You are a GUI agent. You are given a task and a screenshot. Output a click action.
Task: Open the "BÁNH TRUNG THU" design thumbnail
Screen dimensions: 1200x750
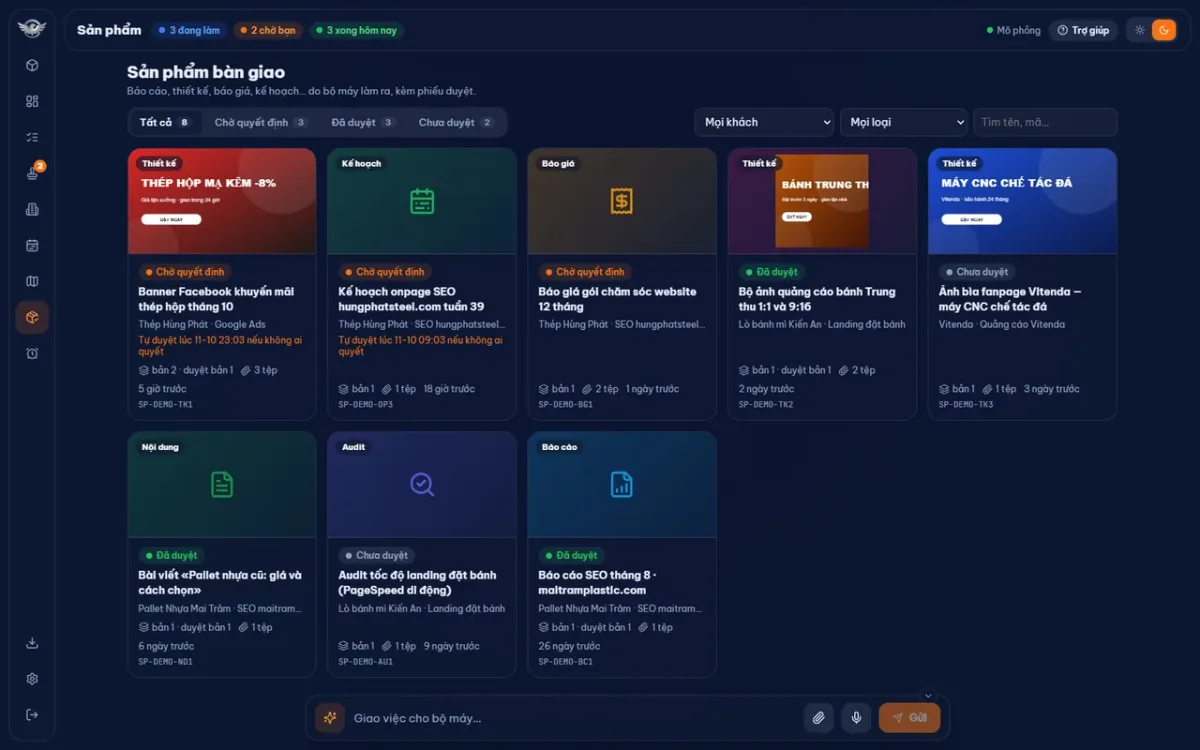[x=822, y=201]
